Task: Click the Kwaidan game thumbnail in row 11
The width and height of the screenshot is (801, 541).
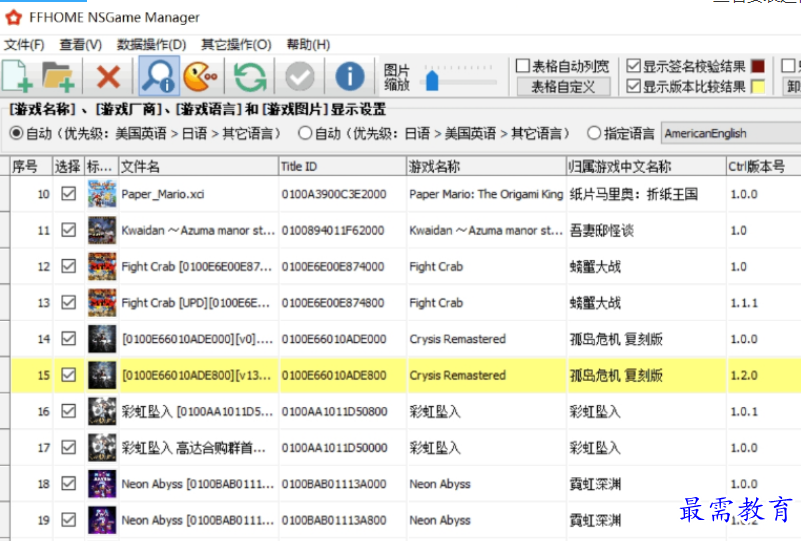Action: pyautogui.click(x=102, y=230)
